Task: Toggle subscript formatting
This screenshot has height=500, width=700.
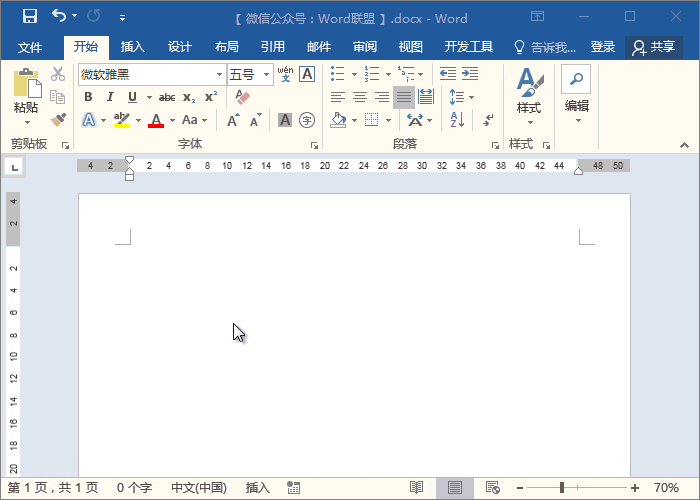Action: (189, 97)
